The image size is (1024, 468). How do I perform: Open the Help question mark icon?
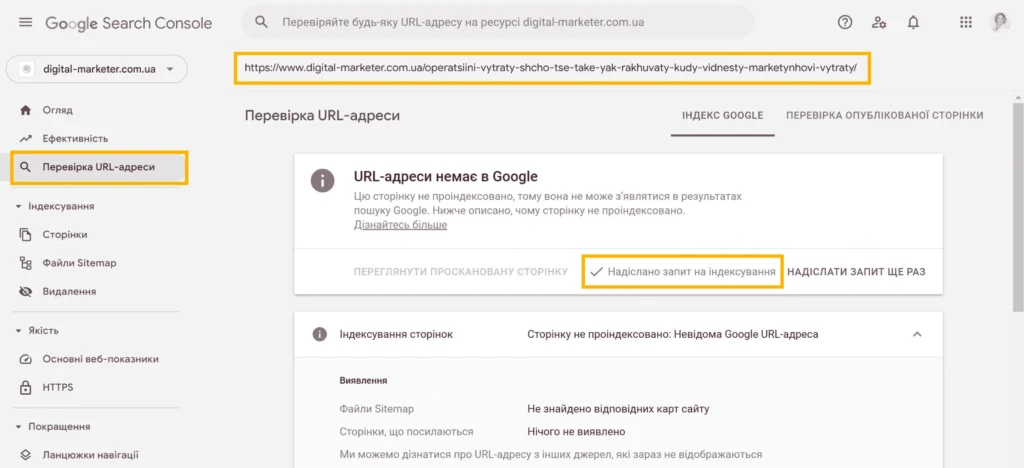[845, 23]
